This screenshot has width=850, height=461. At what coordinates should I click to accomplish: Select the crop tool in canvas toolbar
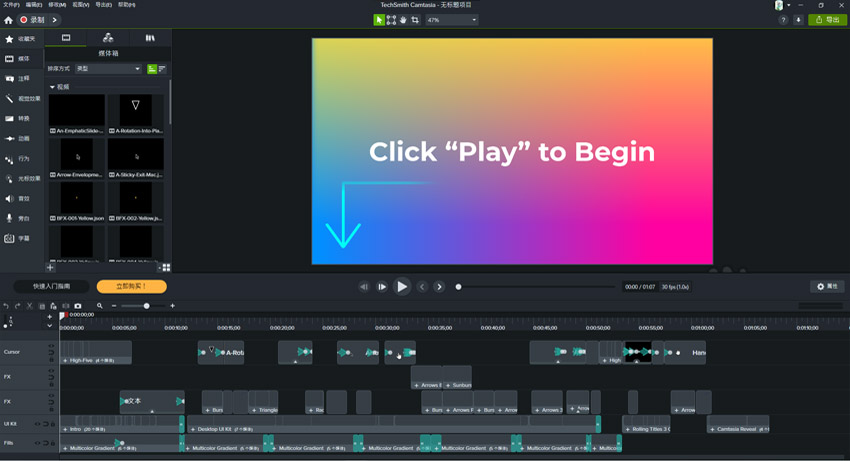pos(415,20)
